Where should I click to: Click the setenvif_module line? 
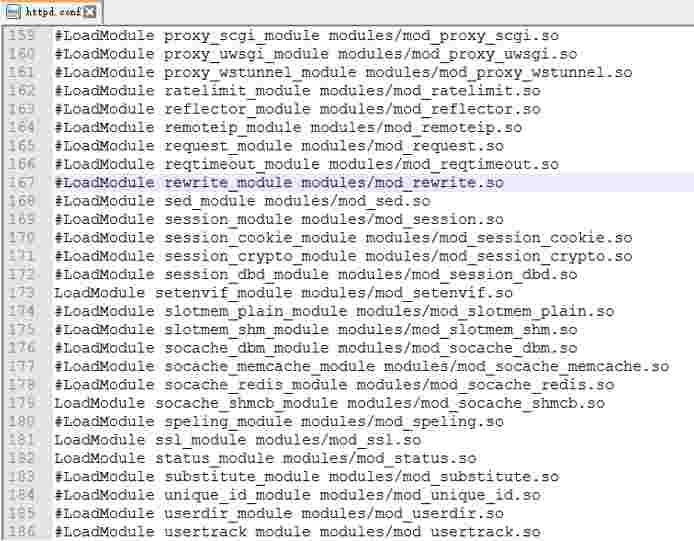283,293
